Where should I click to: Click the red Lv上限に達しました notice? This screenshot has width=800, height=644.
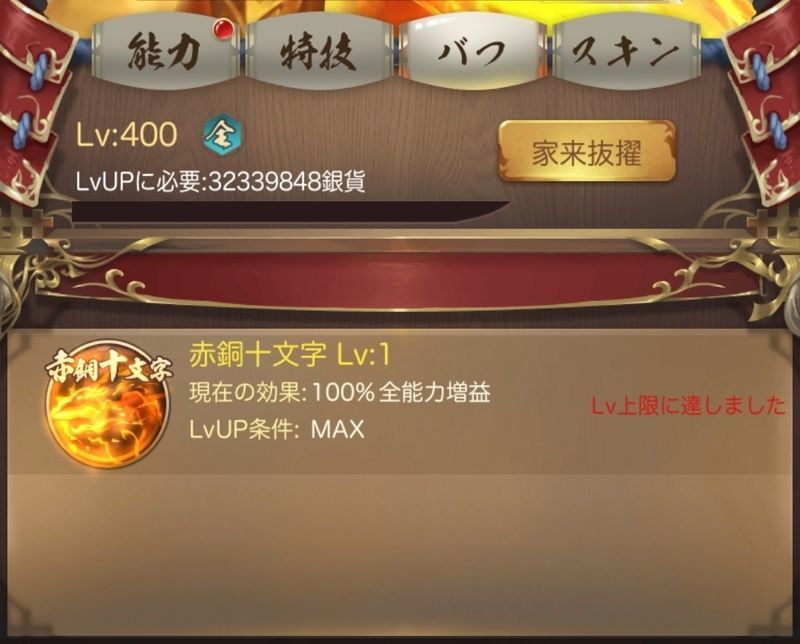pyautogui.click(x=688, y=406)
